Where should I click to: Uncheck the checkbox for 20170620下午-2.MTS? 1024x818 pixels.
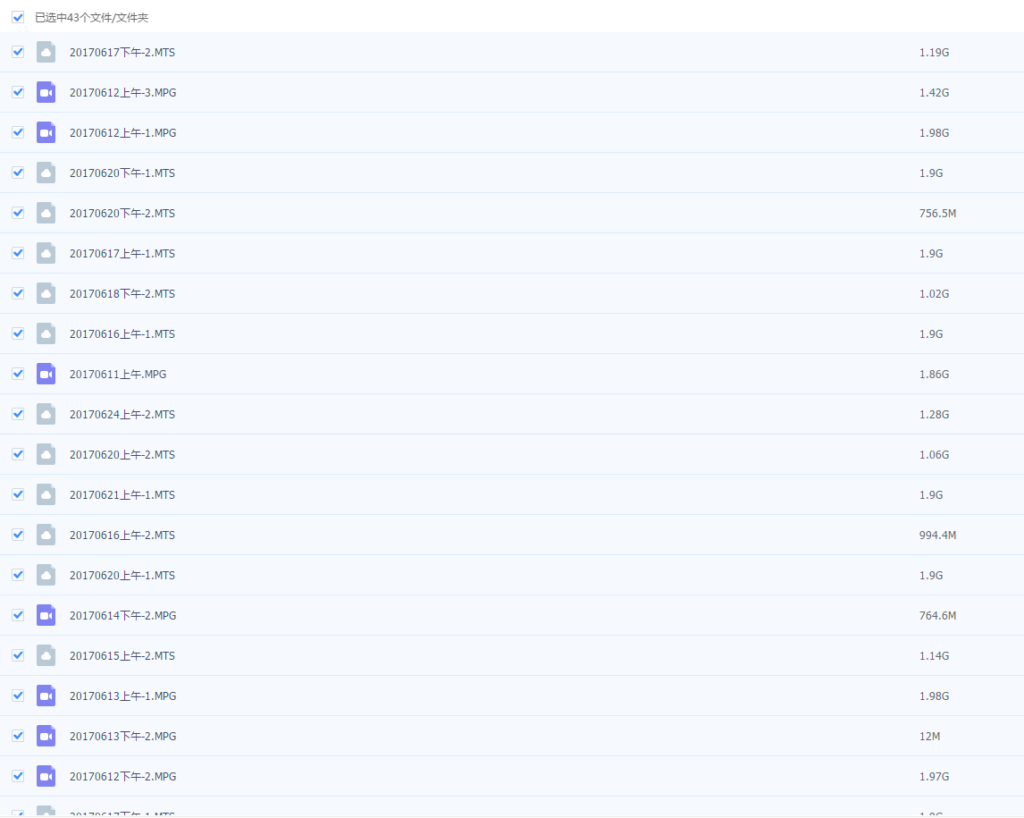pyautogui.click(x=18, y=213)
